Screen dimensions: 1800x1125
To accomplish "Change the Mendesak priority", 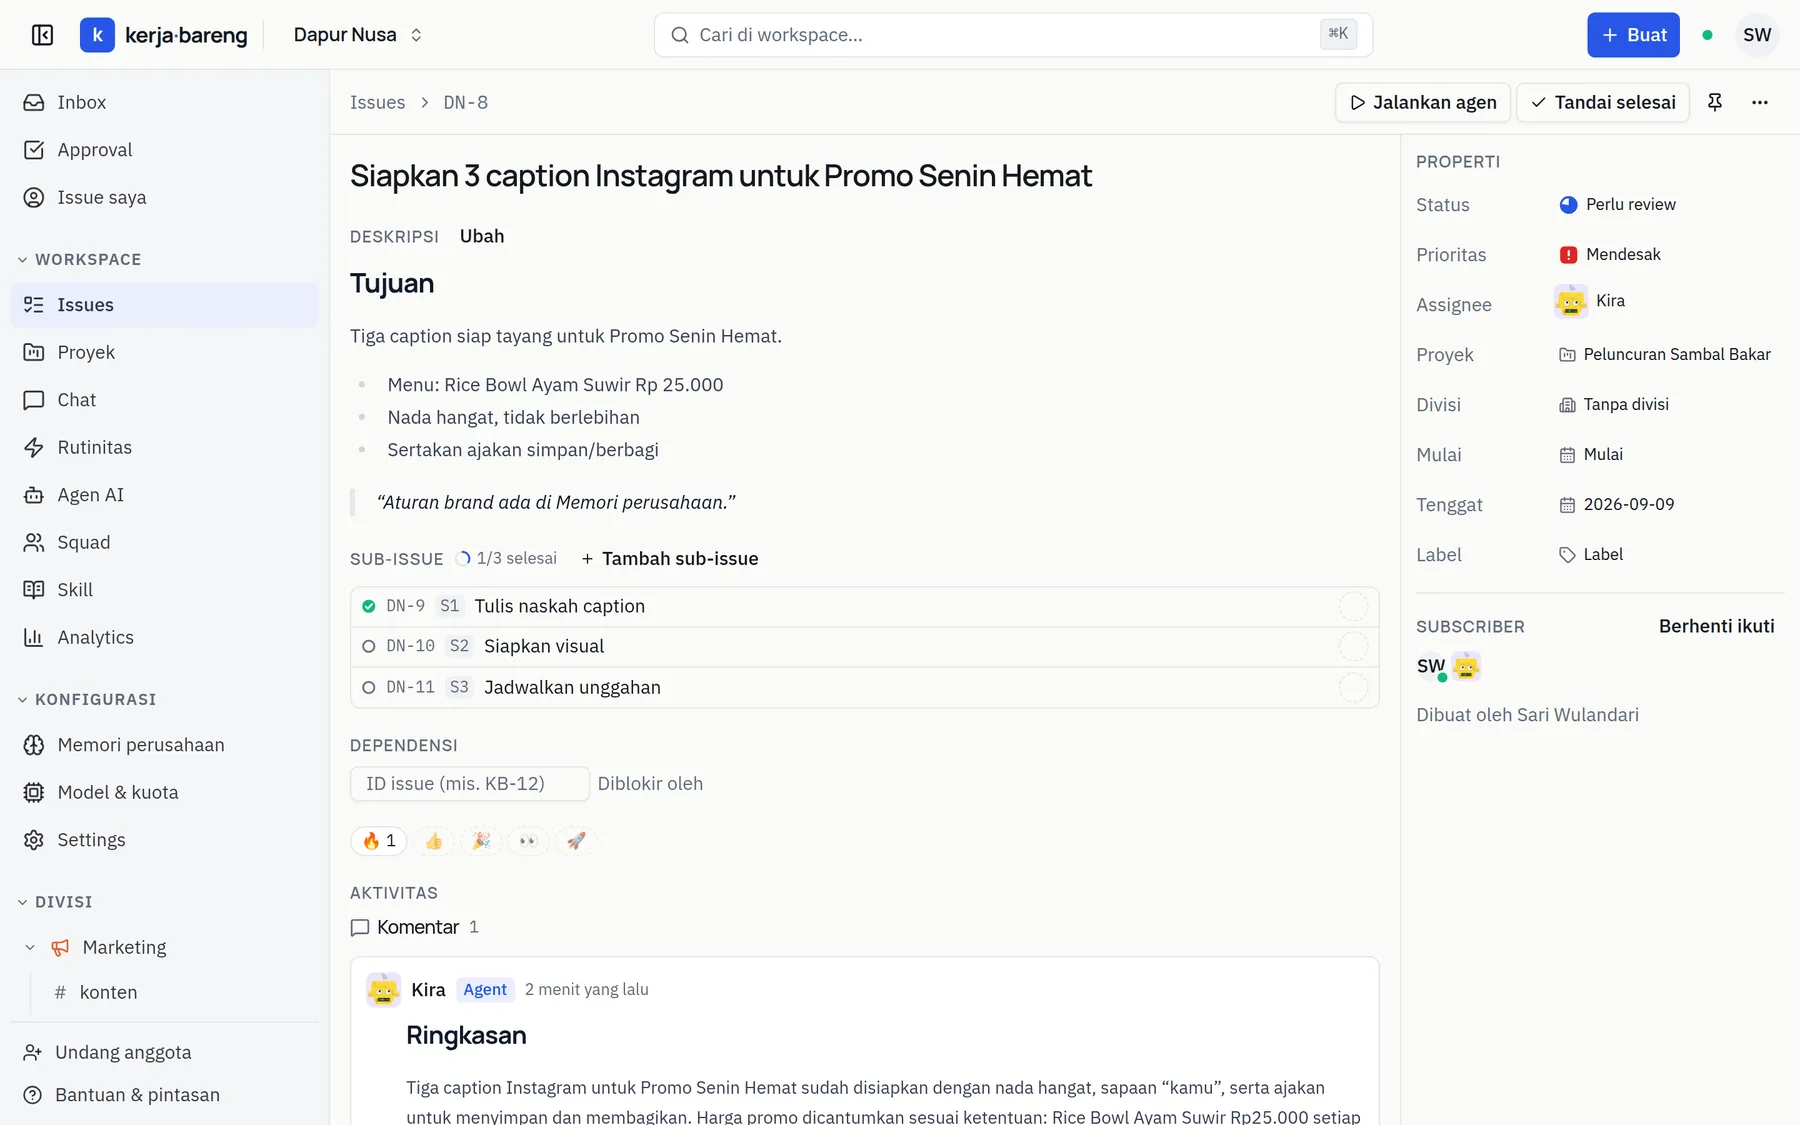I will [1610, 254].
